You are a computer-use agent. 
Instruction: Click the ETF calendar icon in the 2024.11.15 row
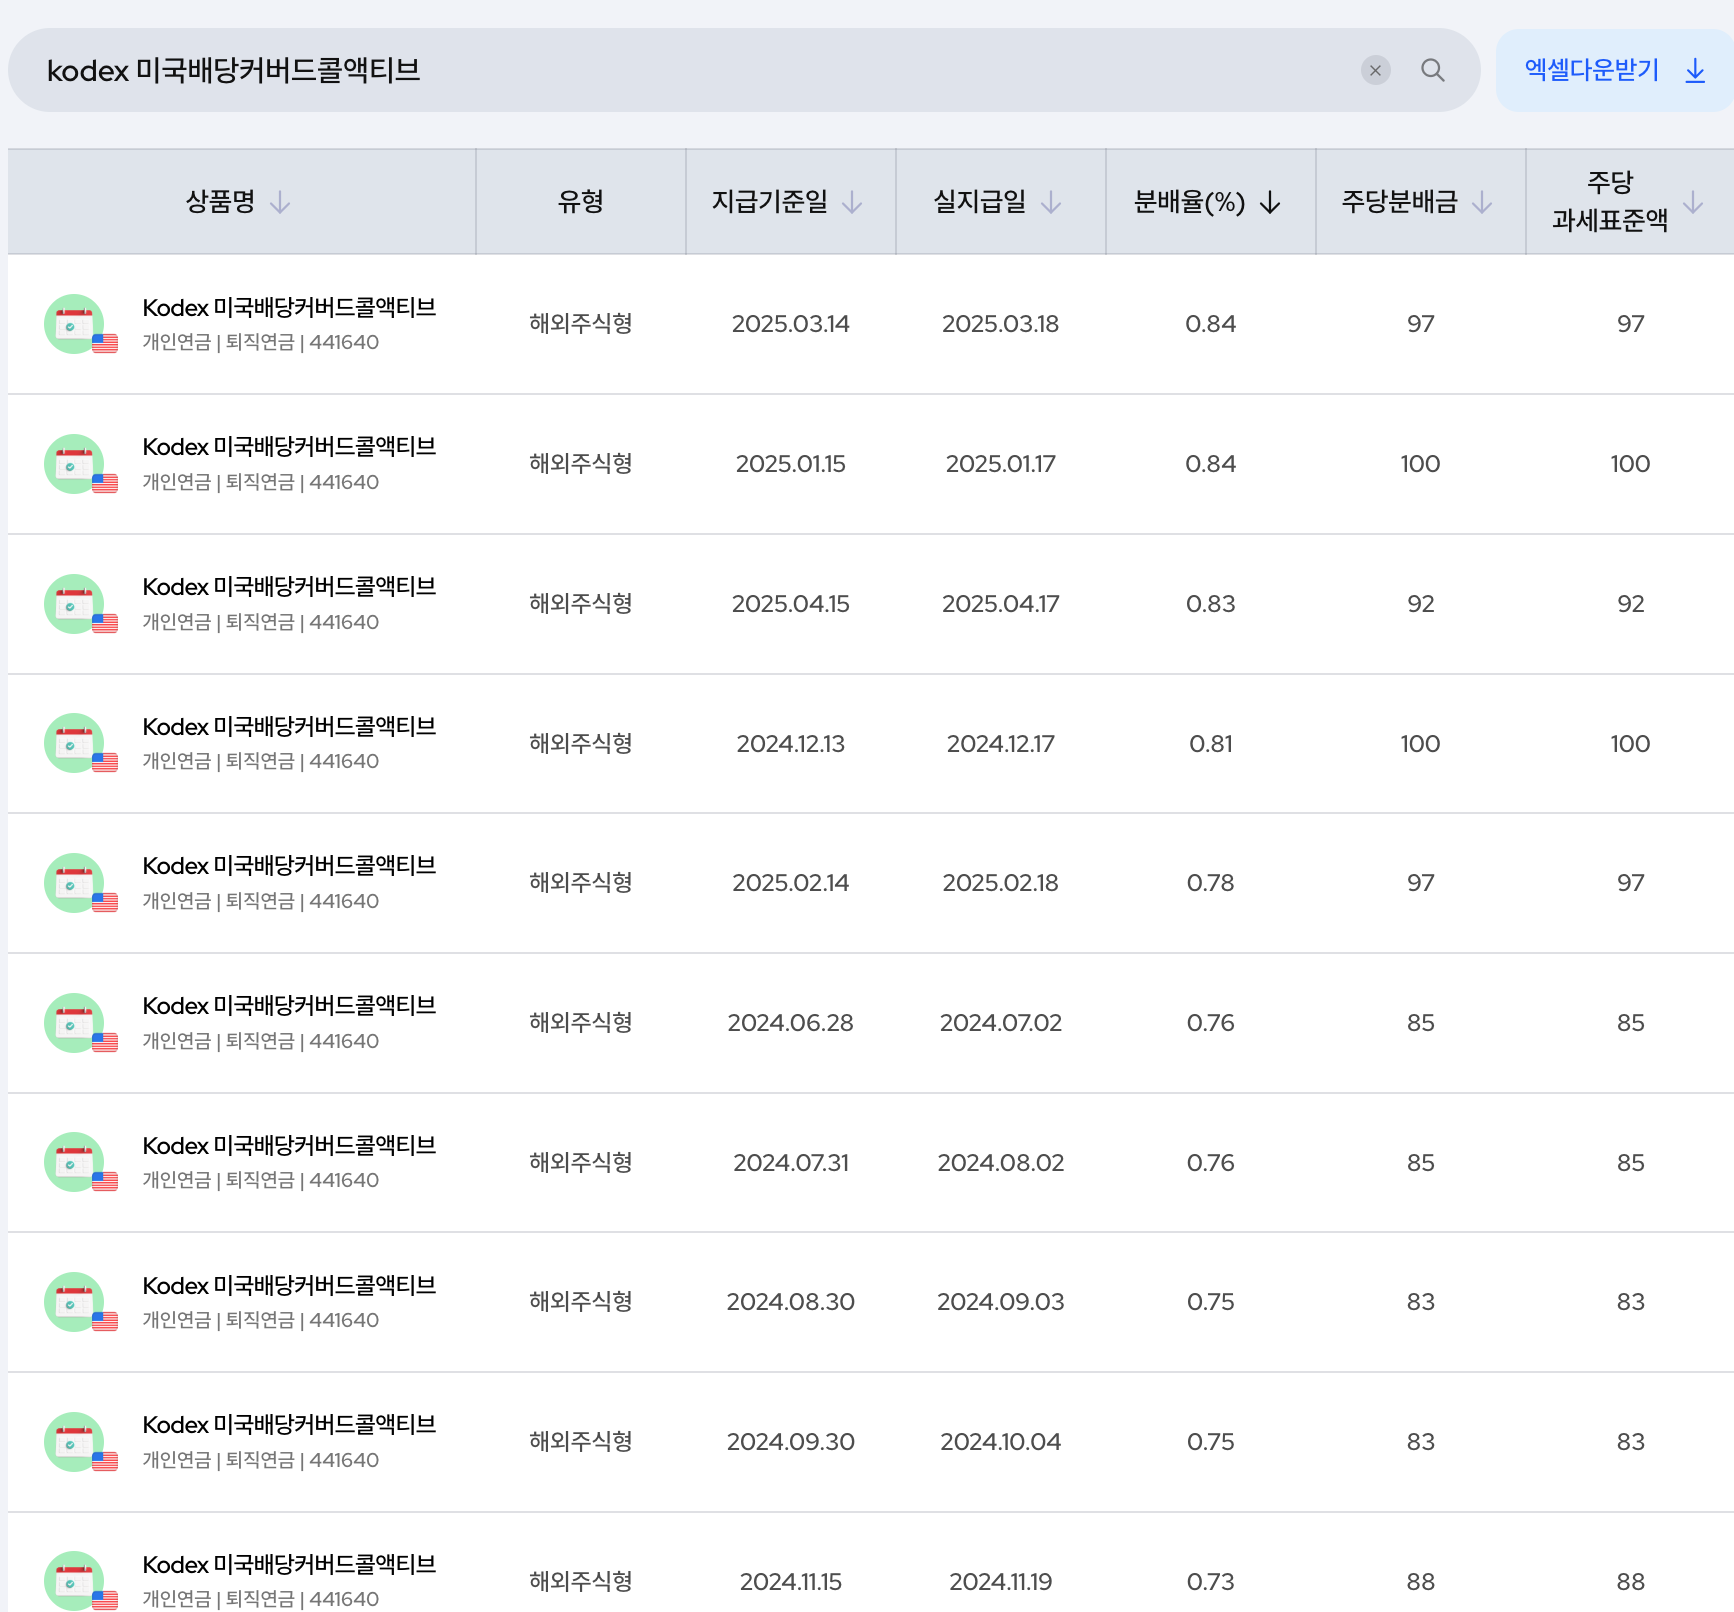pos(80,1581)
